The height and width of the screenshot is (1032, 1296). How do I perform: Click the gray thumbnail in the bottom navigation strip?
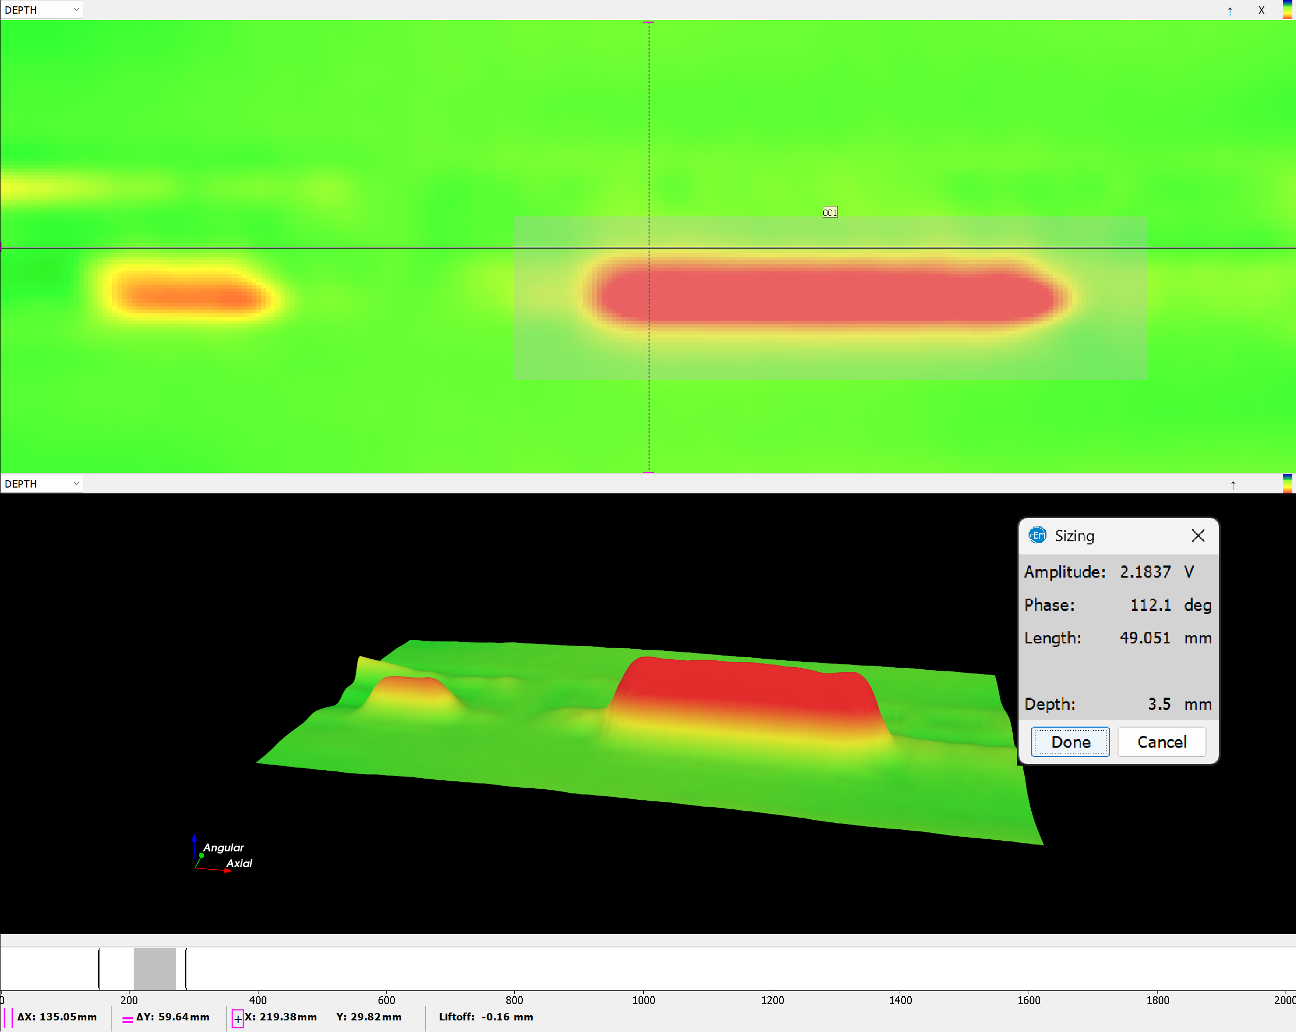click(155, 968)
